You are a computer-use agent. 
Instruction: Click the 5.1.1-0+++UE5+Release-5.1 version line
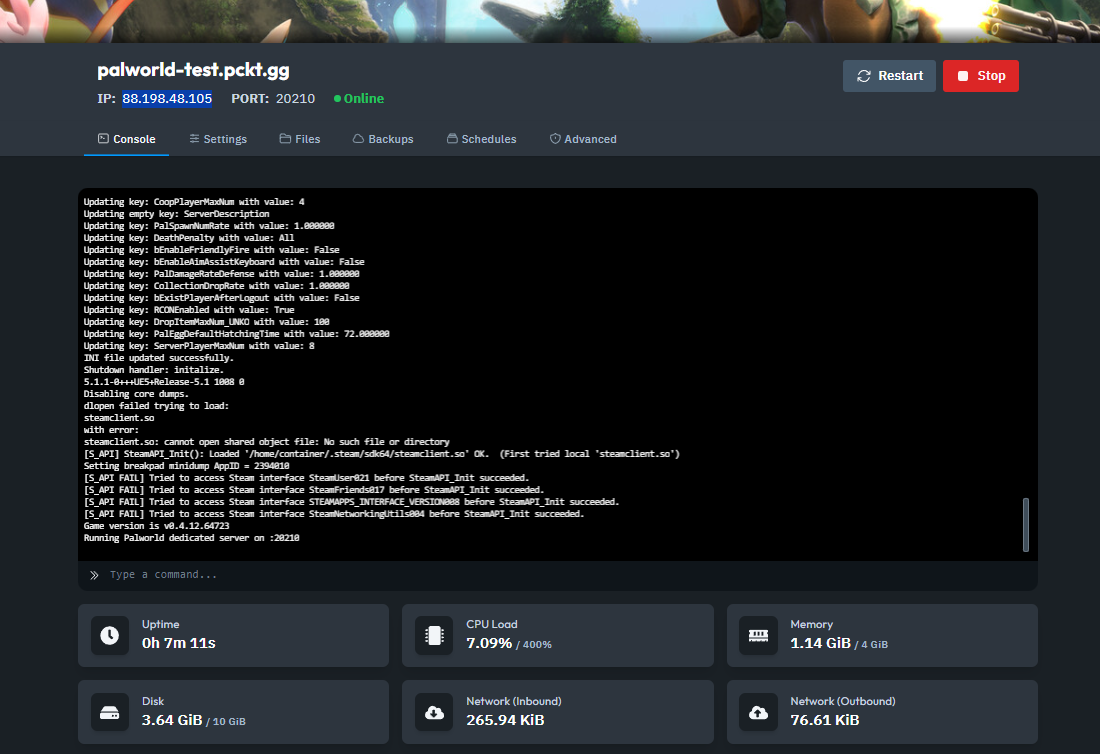[164, 382]
